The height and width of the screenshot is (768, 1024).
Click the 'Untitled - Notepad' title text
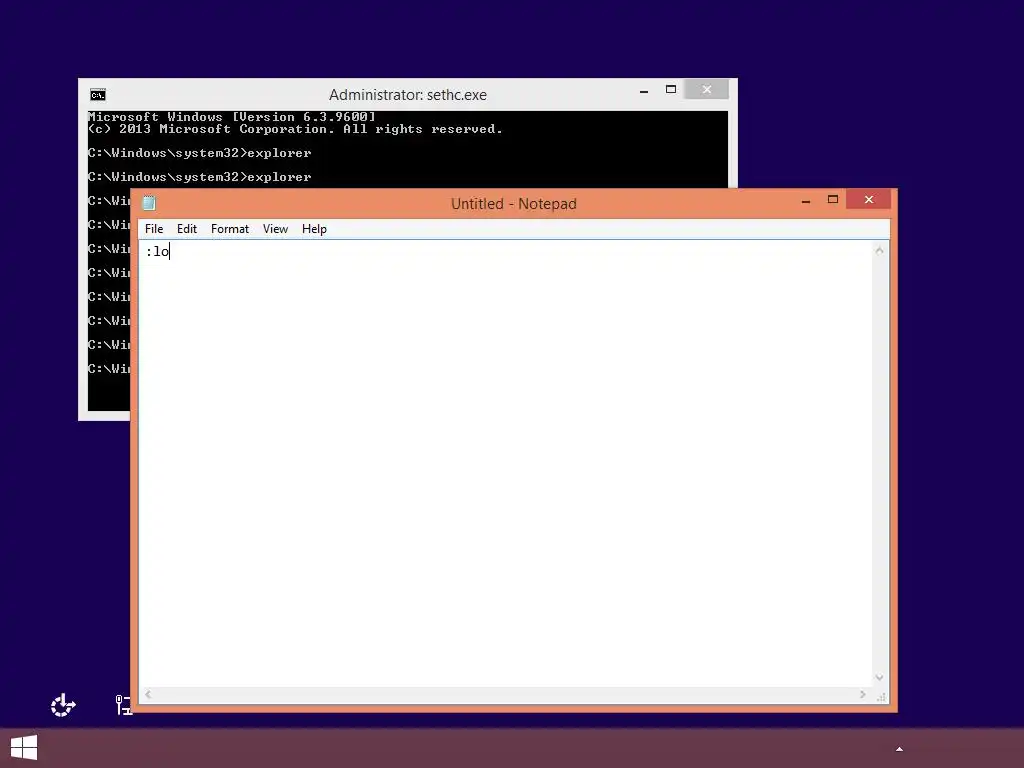(513, 204)
